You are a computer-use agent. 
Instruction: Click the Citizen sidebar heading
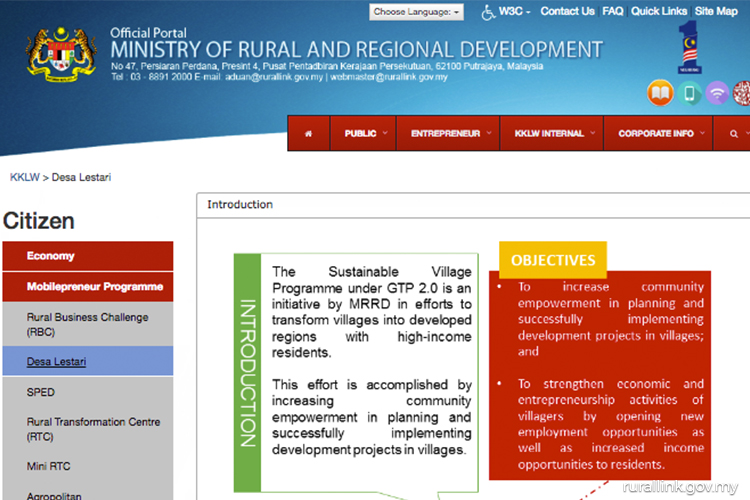pos(39,221)
